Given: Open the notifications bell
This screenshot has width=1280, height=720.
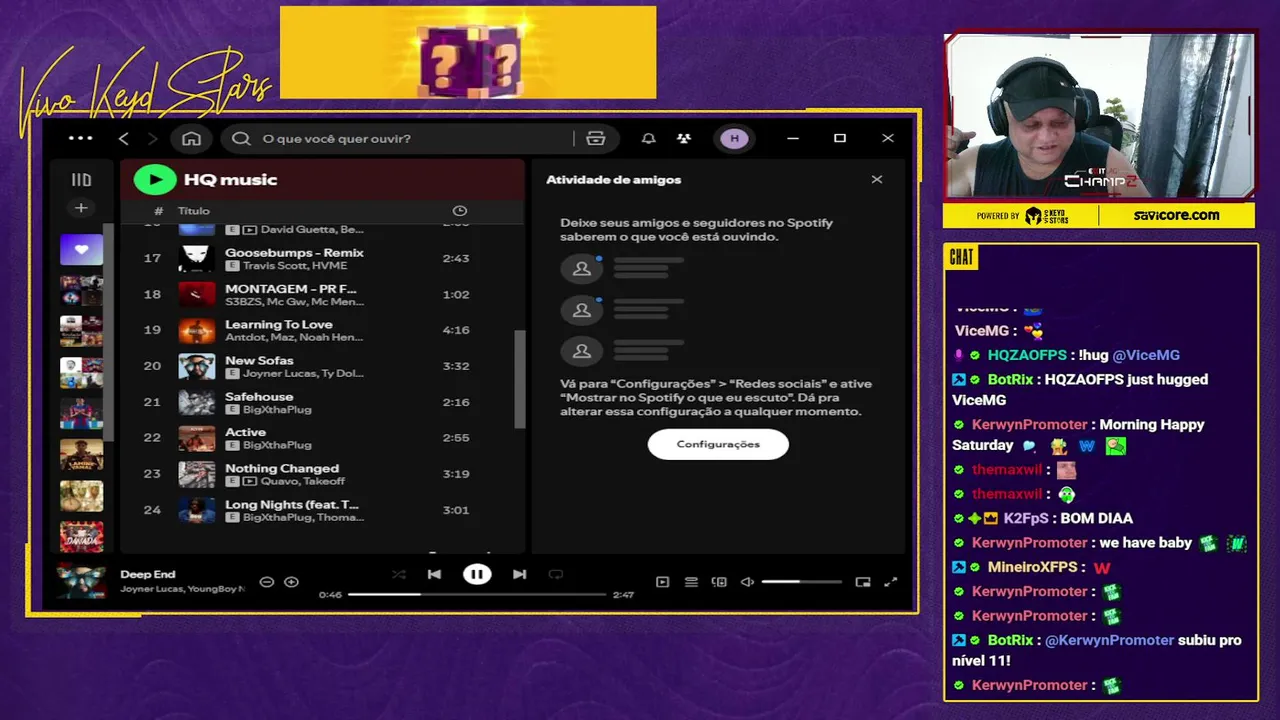Looking at the screenshot, I should [648, 138].
